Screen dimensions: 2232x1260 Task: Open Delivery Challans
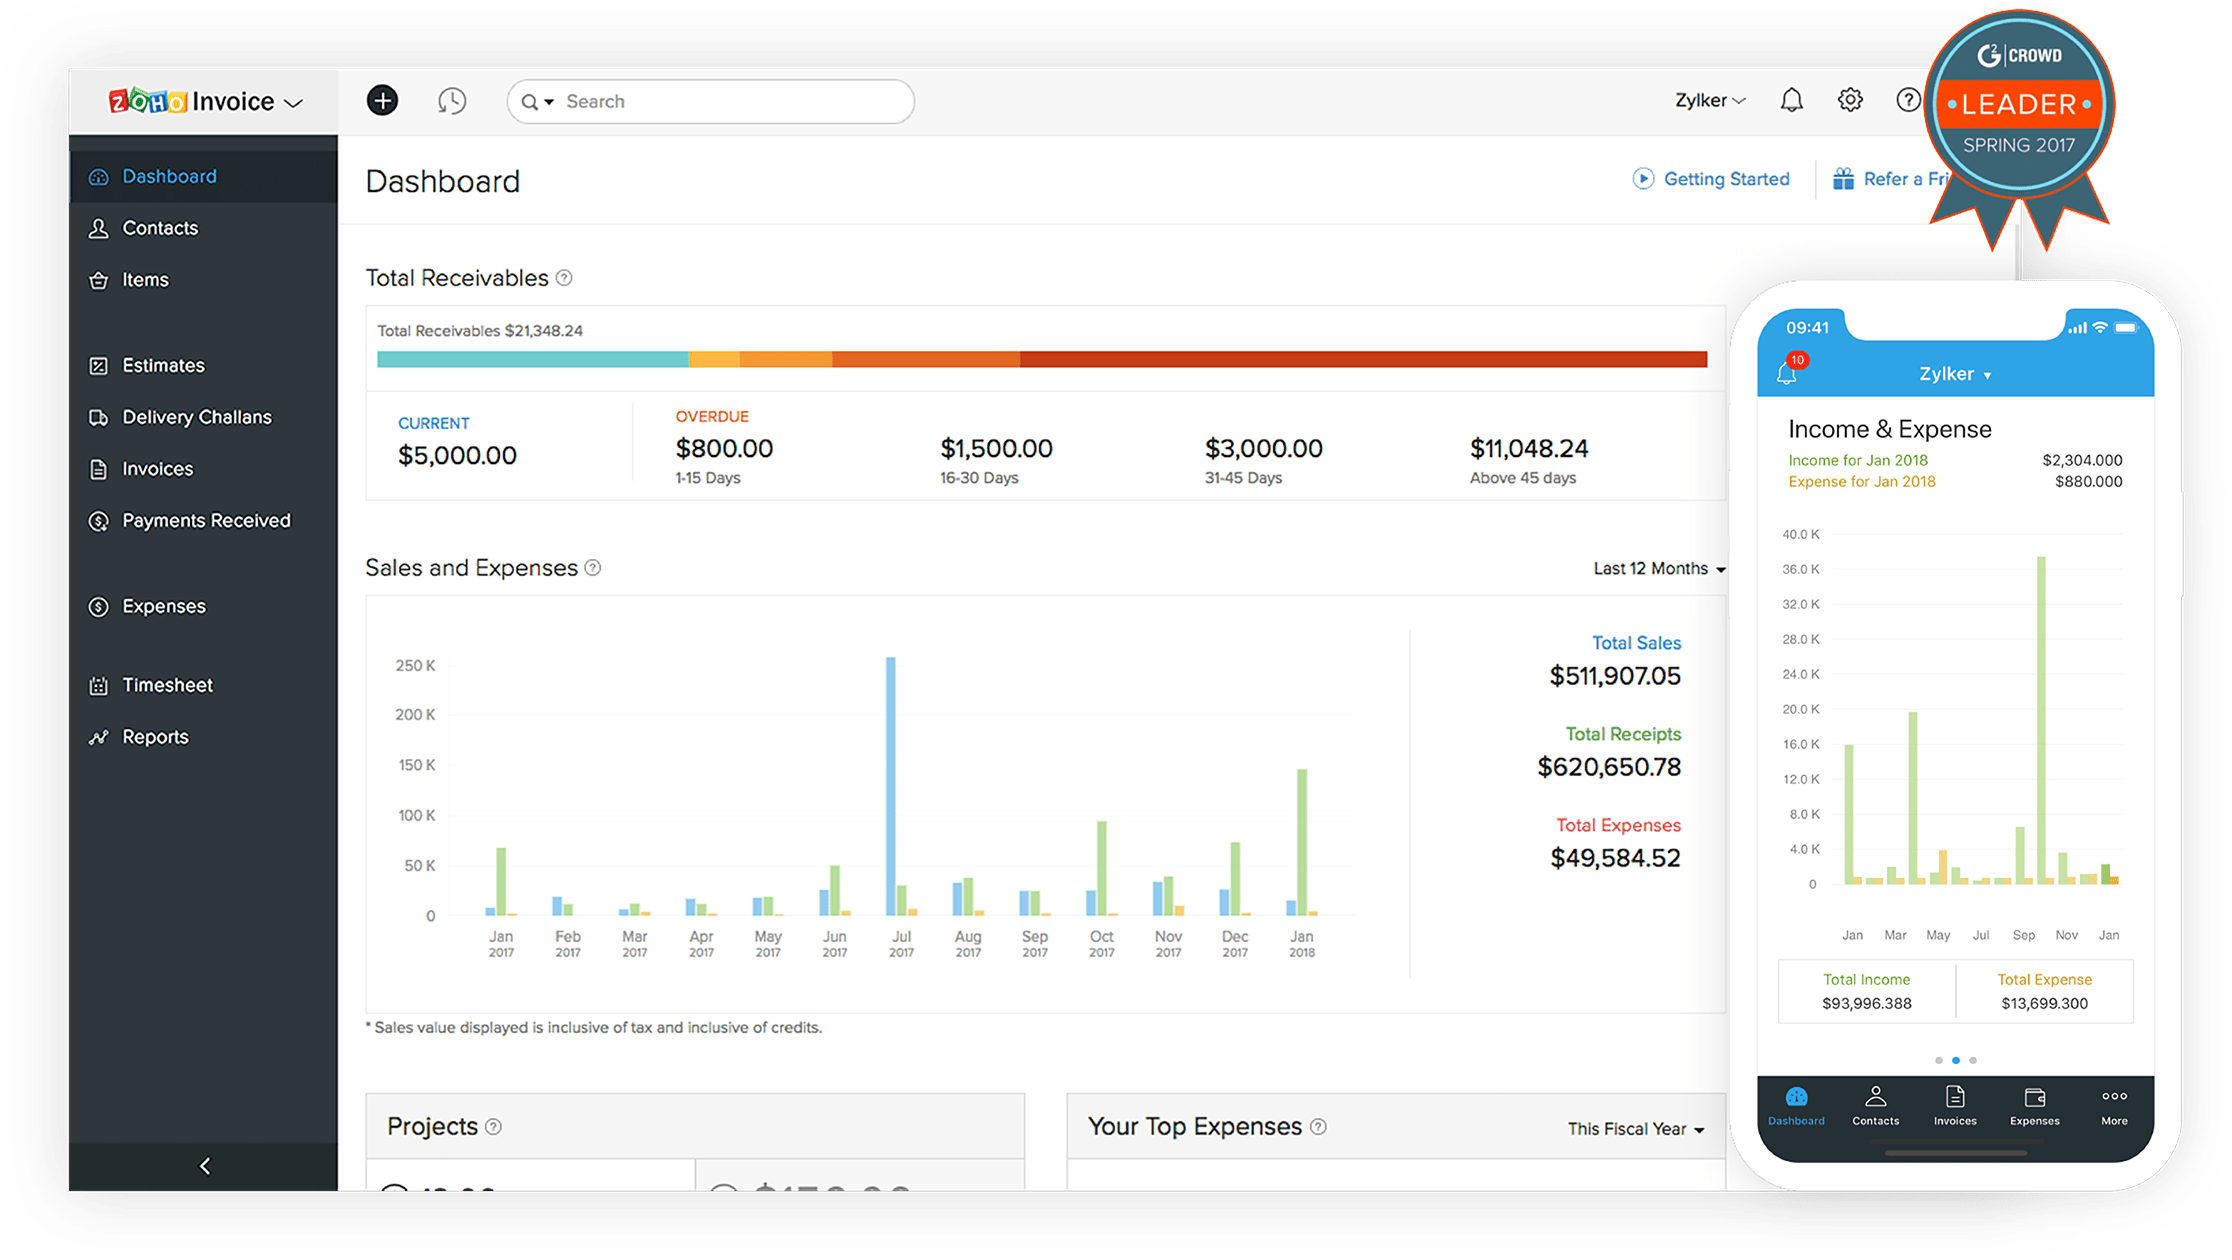click(196, 416)
